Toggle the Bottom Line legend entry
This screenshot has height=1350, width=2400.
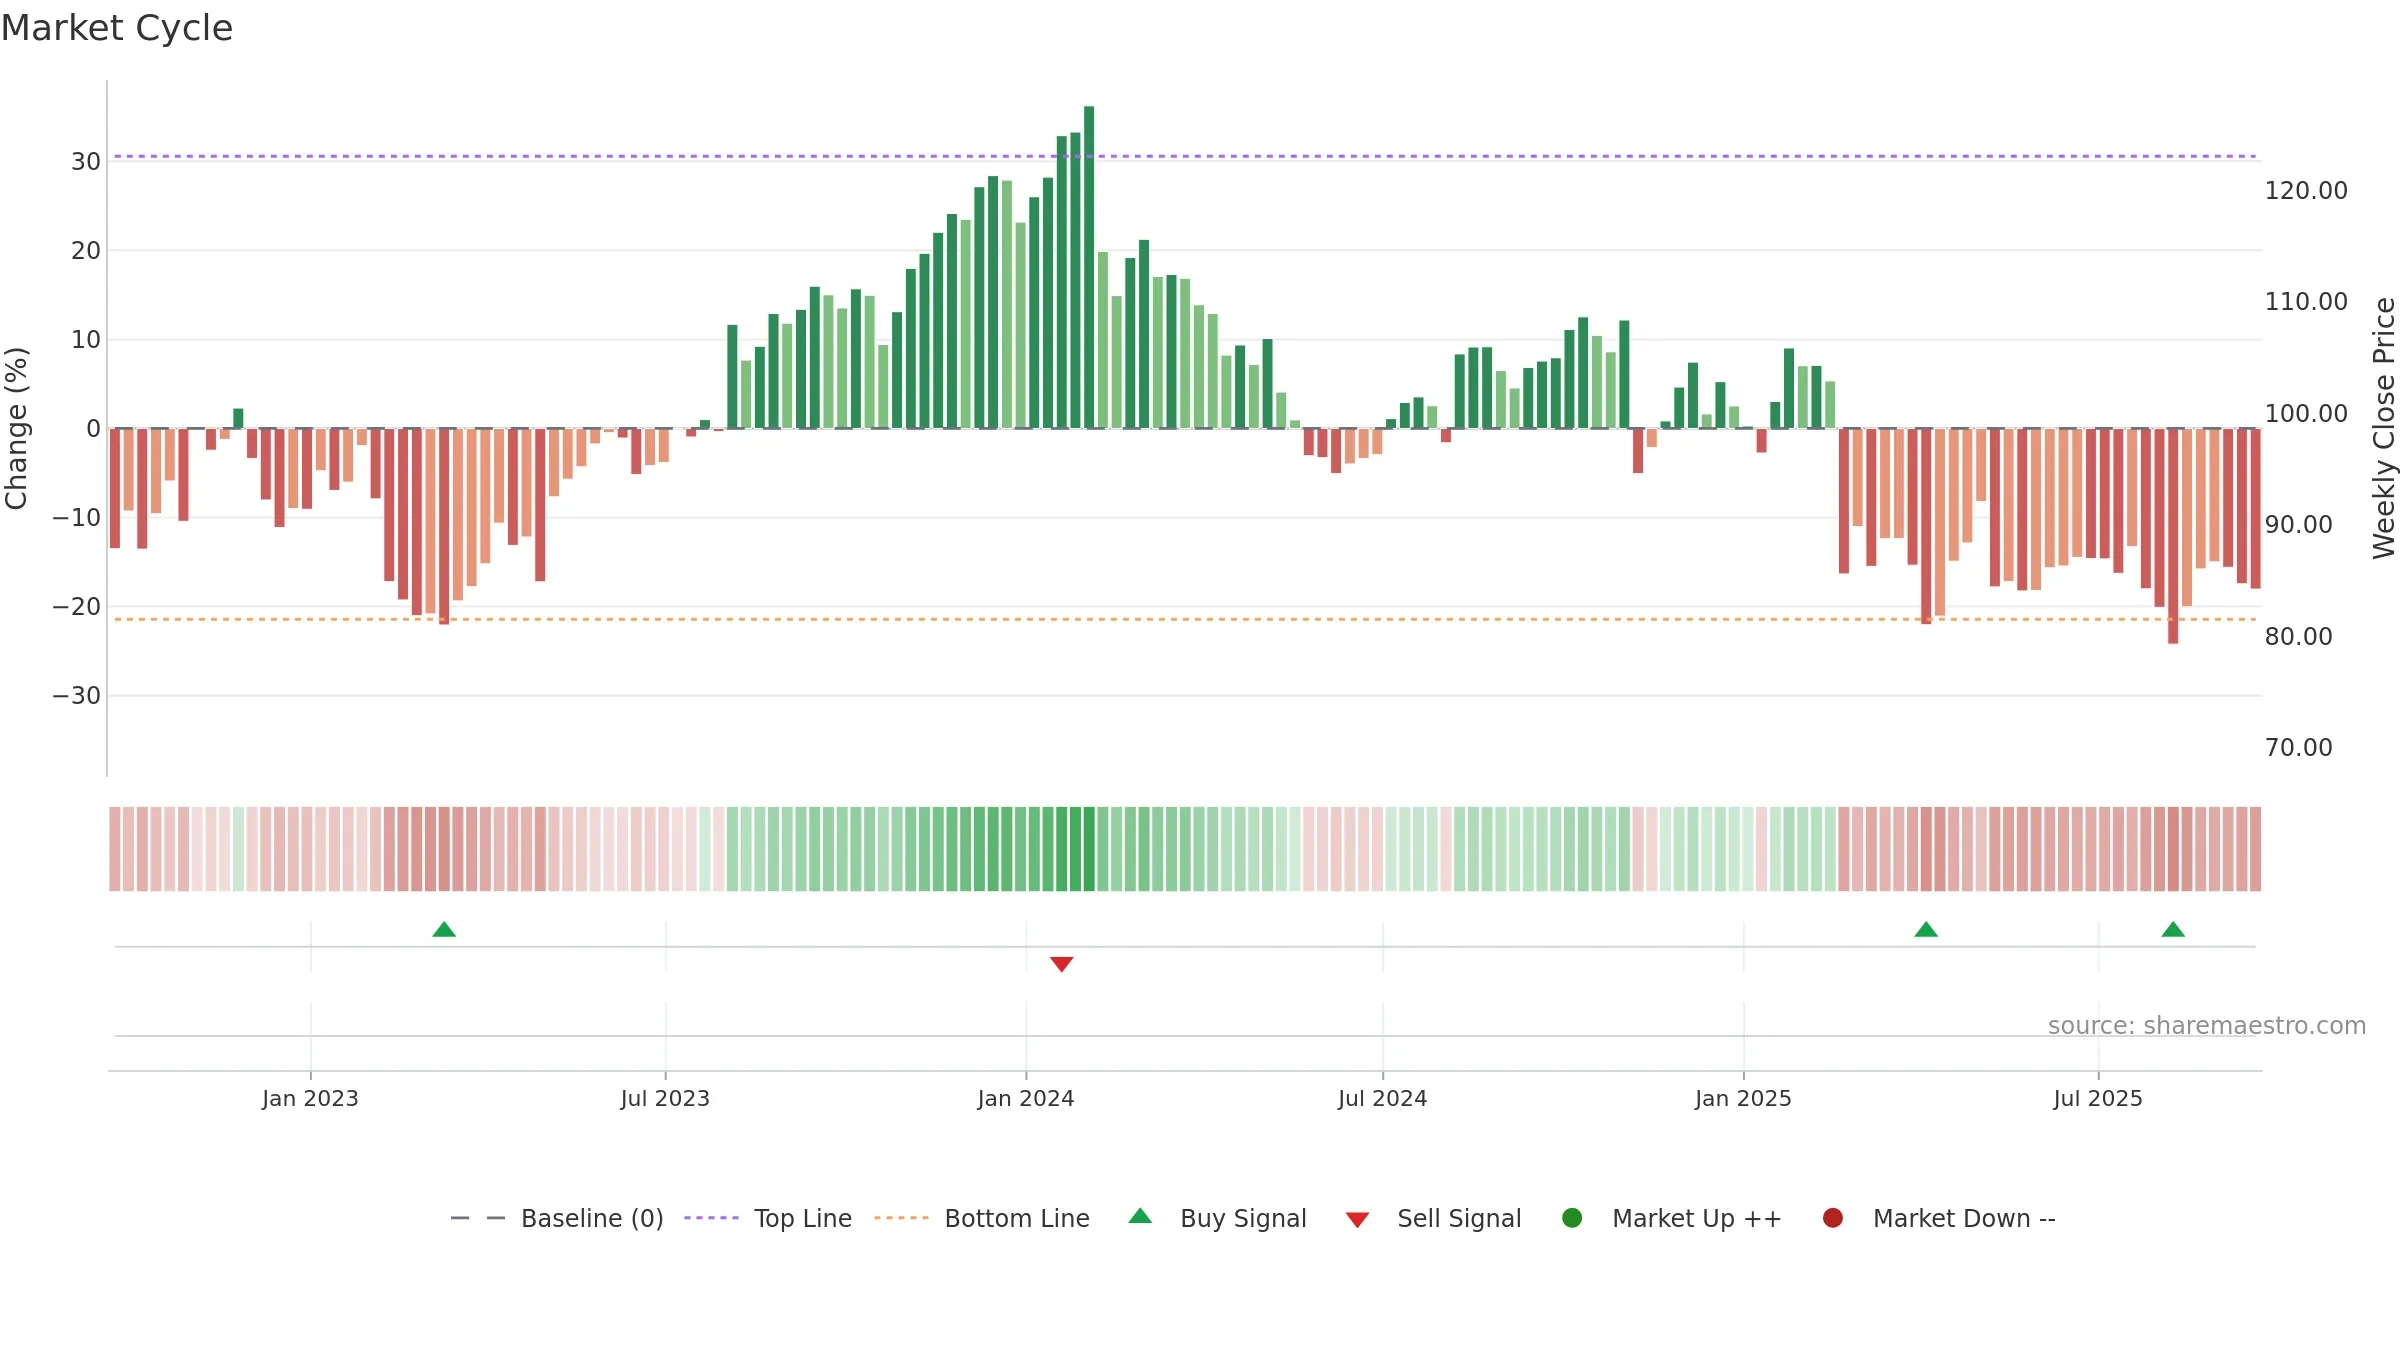(982, 1218)
